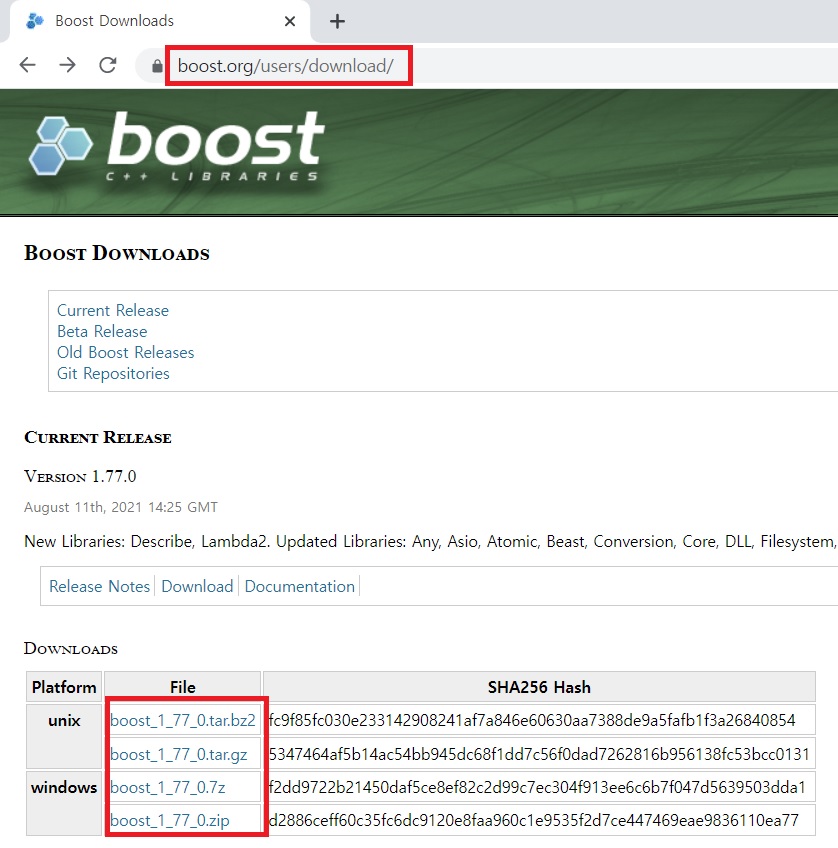The image size is (838, 848).
Task: Open the Beta Release link
Action: [x=102, y=332]
